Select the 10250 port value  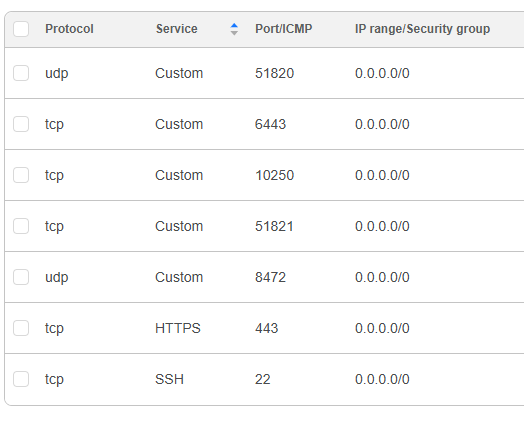tap(274, 175)
